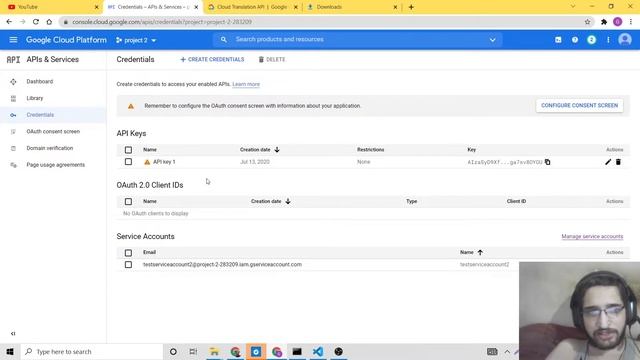The width and height of the screenshot is (640, 360).
Task: Edit API key 1 with pencil icon
Action: coord(608,162)
